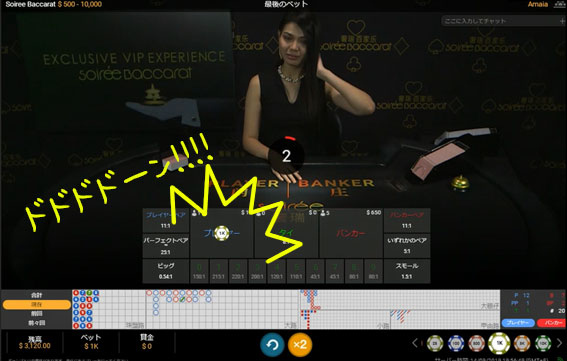This screenshot has height=361, width=567.
Task: Bet on the スモール 1.5:1 spot
Action: tap(407, 271)
